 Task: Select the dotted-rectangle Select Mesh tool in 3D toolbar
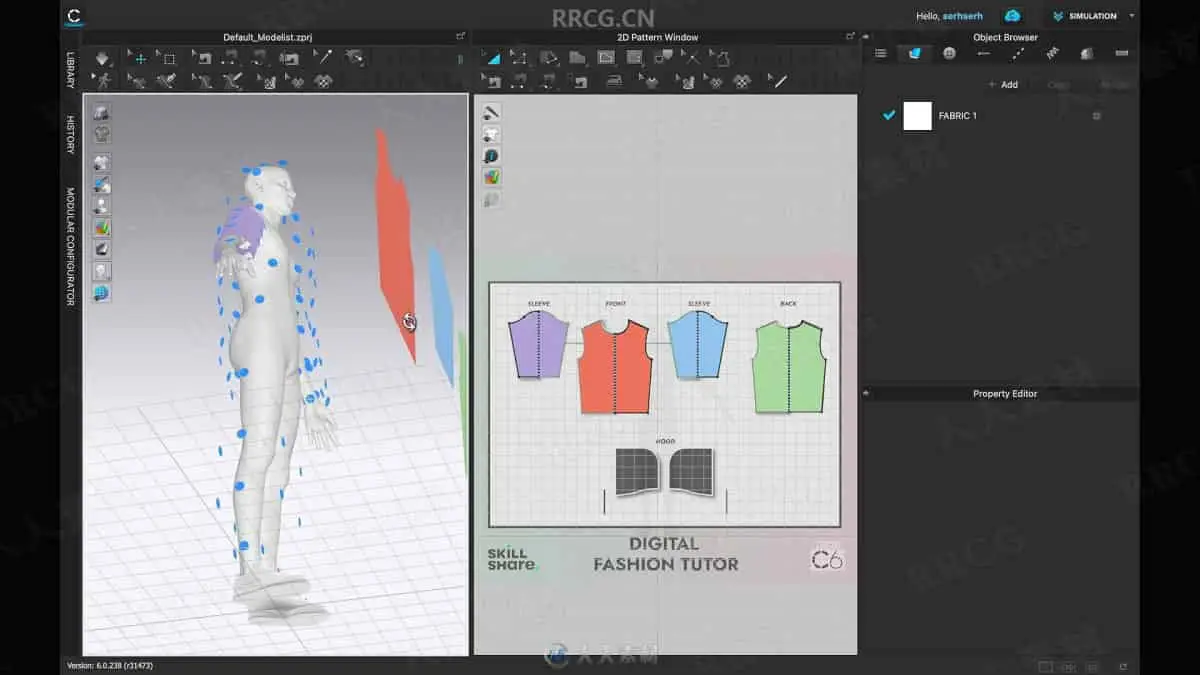(167, 58)
